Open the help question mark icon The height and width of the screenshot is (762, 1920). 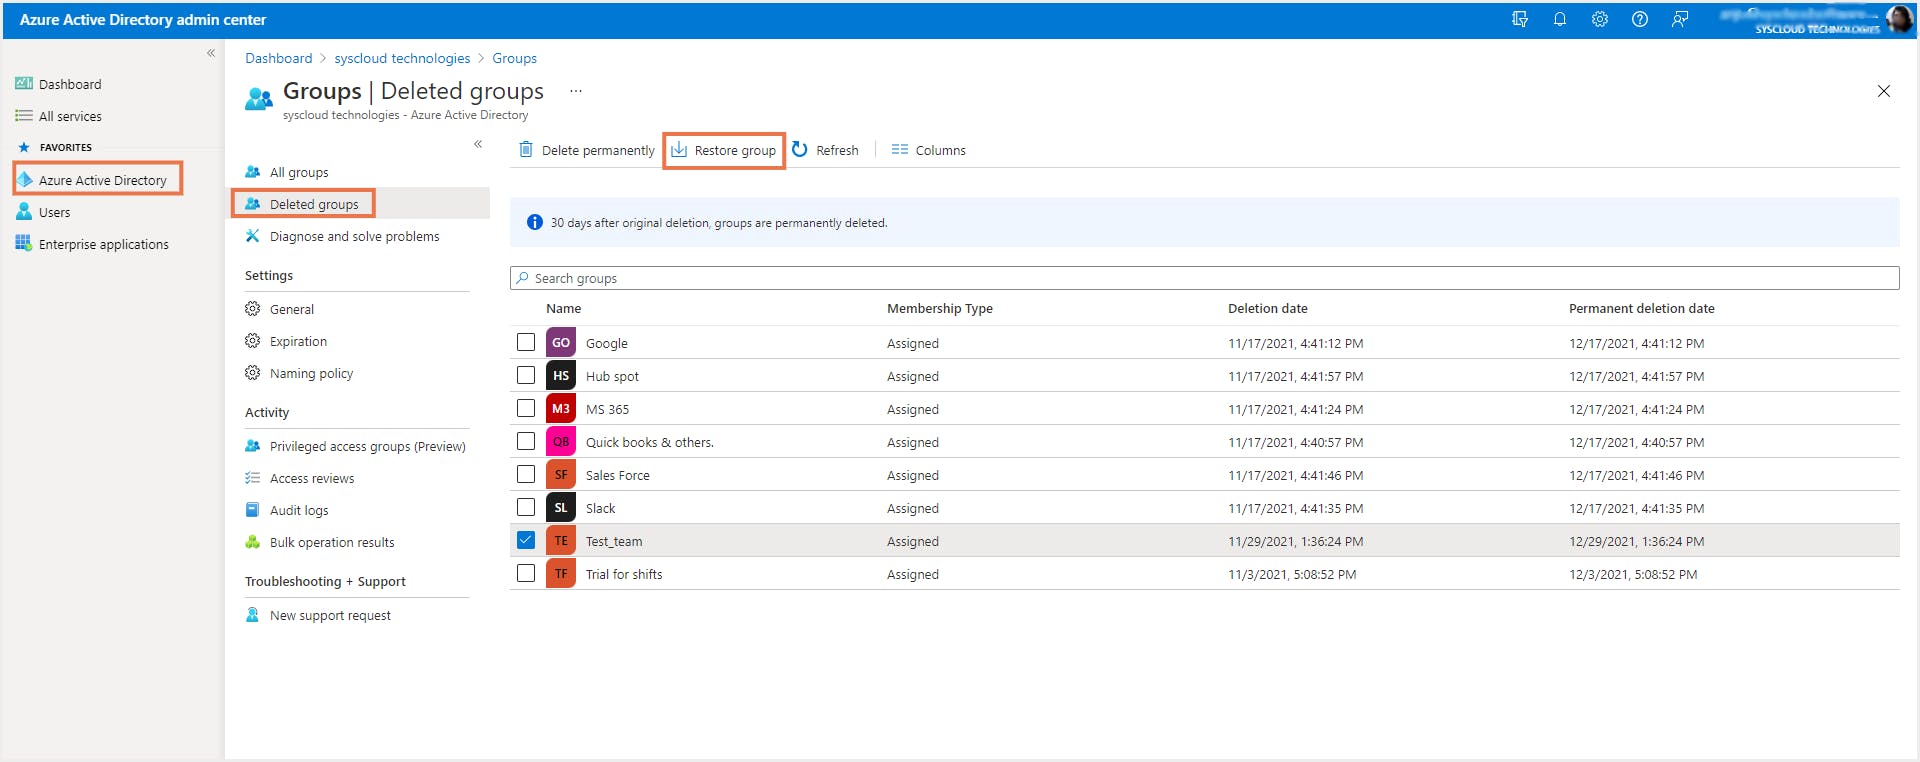[x=1640, y=19]
